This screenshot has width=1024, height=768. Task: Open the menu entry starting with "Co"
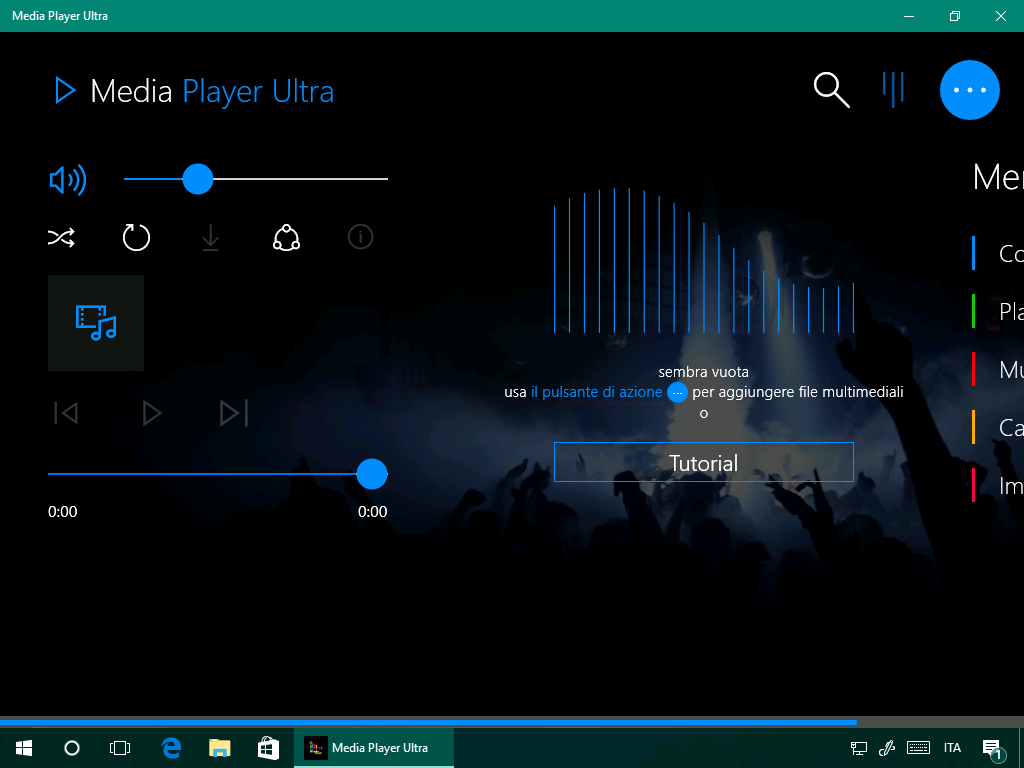coord(998,253)
